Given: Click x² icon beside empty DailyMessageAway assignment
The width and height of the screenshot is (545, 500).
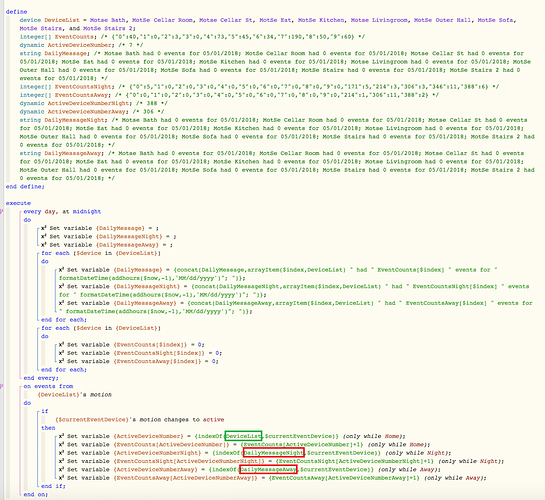Looking at the screenshot, I should [x=44, y=245].
